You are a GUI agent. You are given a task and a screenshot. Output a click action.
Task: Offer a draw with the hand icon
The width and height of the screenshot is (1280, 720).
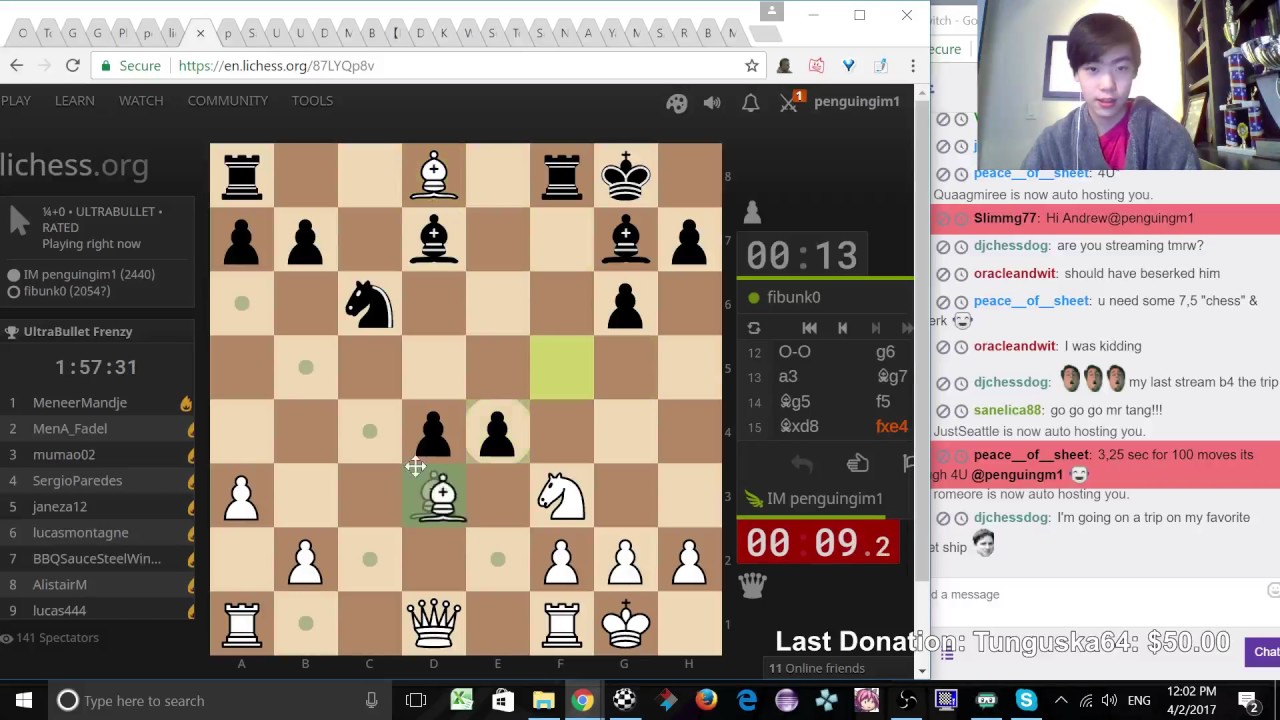click(x=857, y=463)
